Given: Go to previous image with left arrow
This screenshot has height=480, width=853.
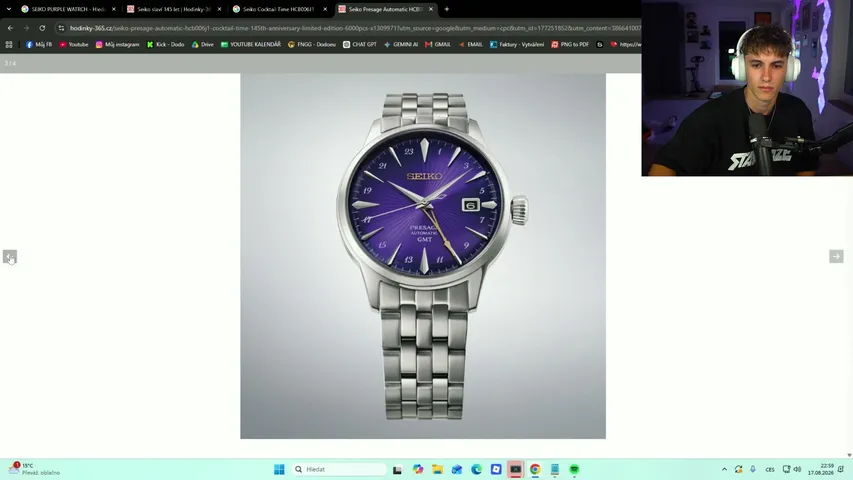Looking at the screenshot, I should coord(10,256).
